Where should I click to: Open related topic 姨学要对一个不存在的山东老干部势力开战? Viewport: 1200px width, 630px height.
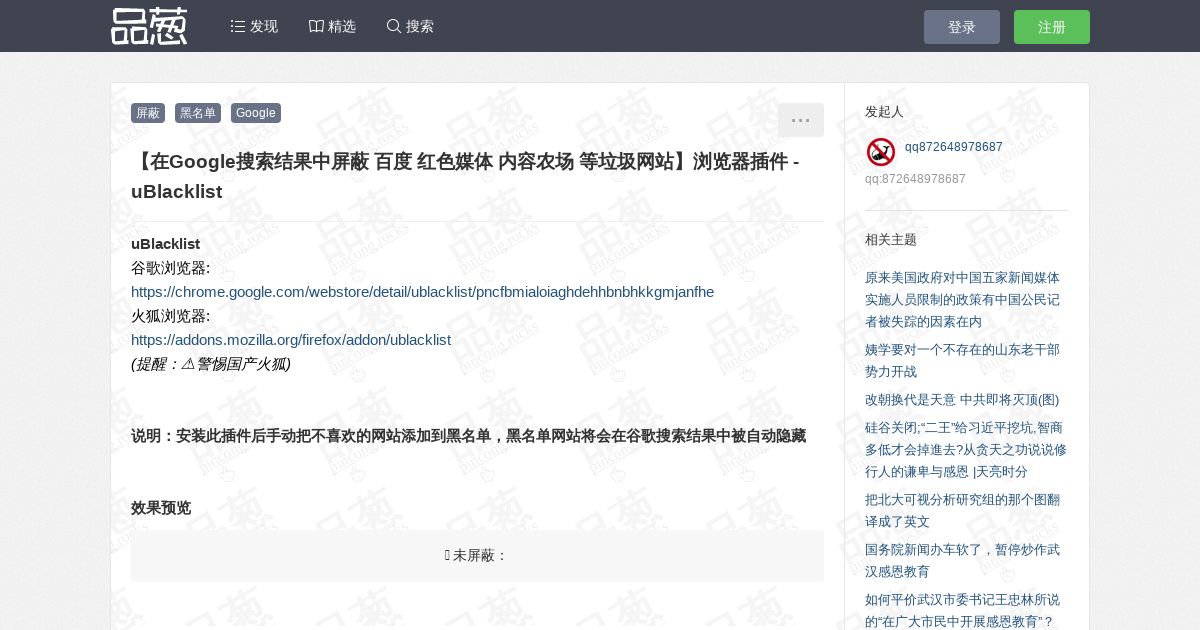pyautogui.click(x=963, y=360)
